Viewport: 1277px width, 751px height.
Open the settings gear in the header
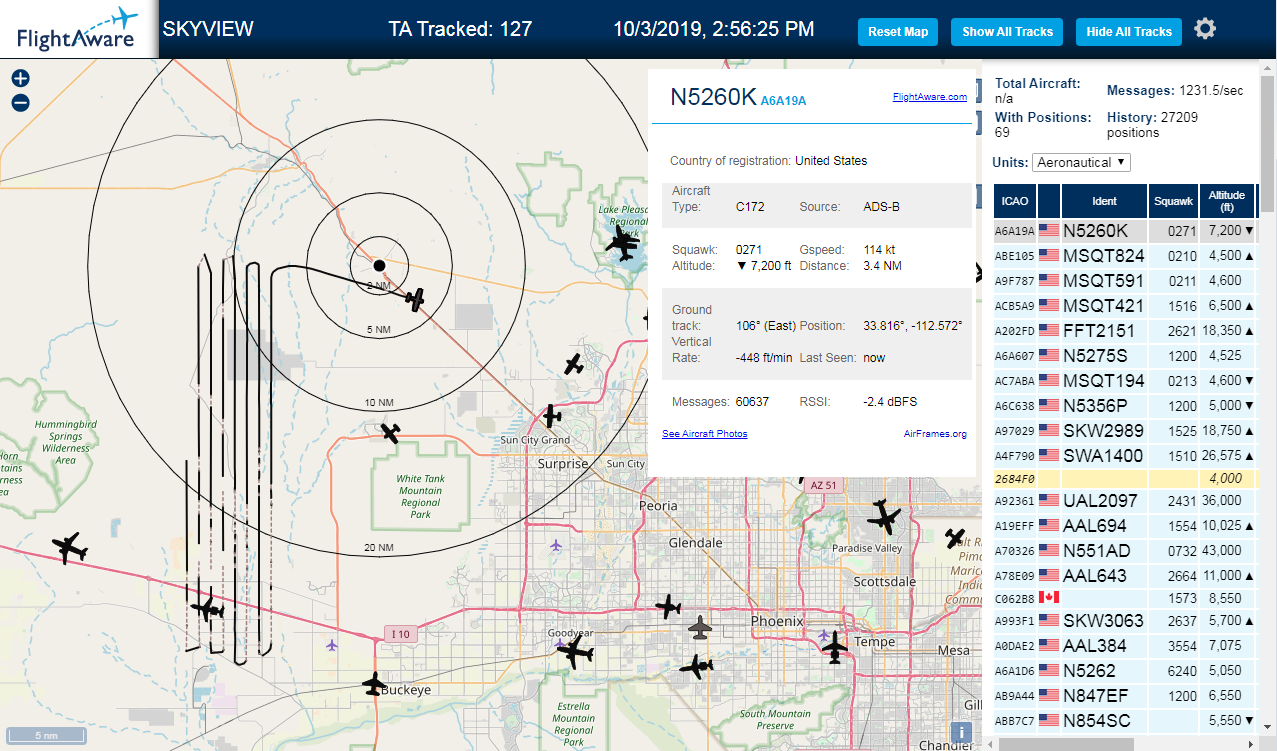pos(1205,28)
